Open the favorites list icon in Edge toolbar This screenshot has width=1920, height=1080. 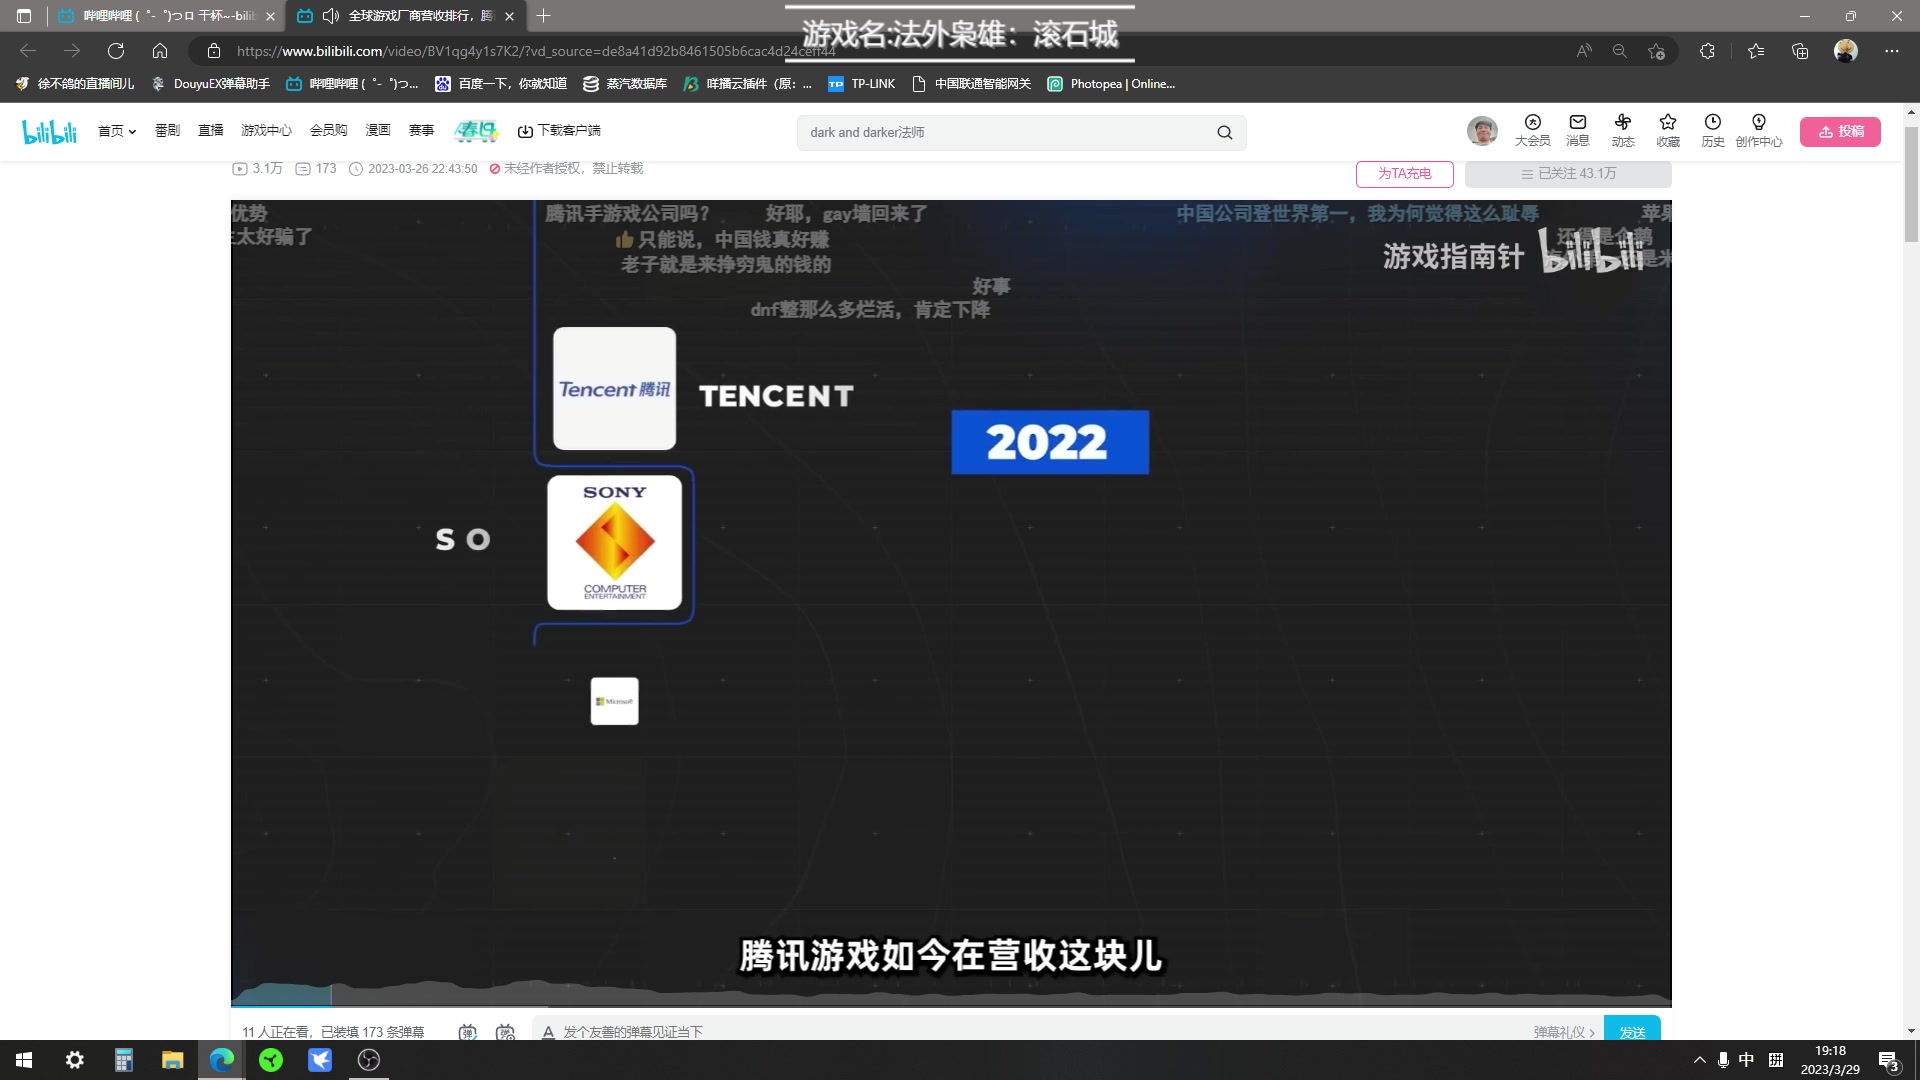(1756, 51)
